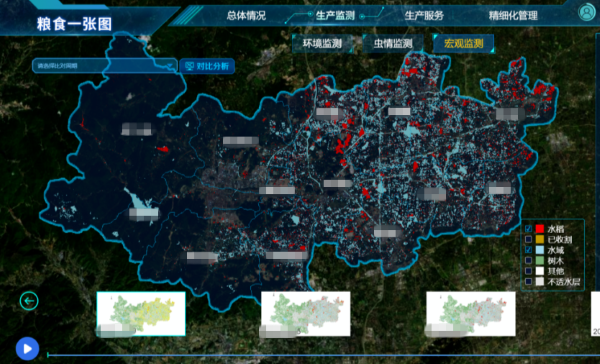Open the 生产服务 navigation tab
This screenshot has height=364, width=600.
tap(424, 16)
